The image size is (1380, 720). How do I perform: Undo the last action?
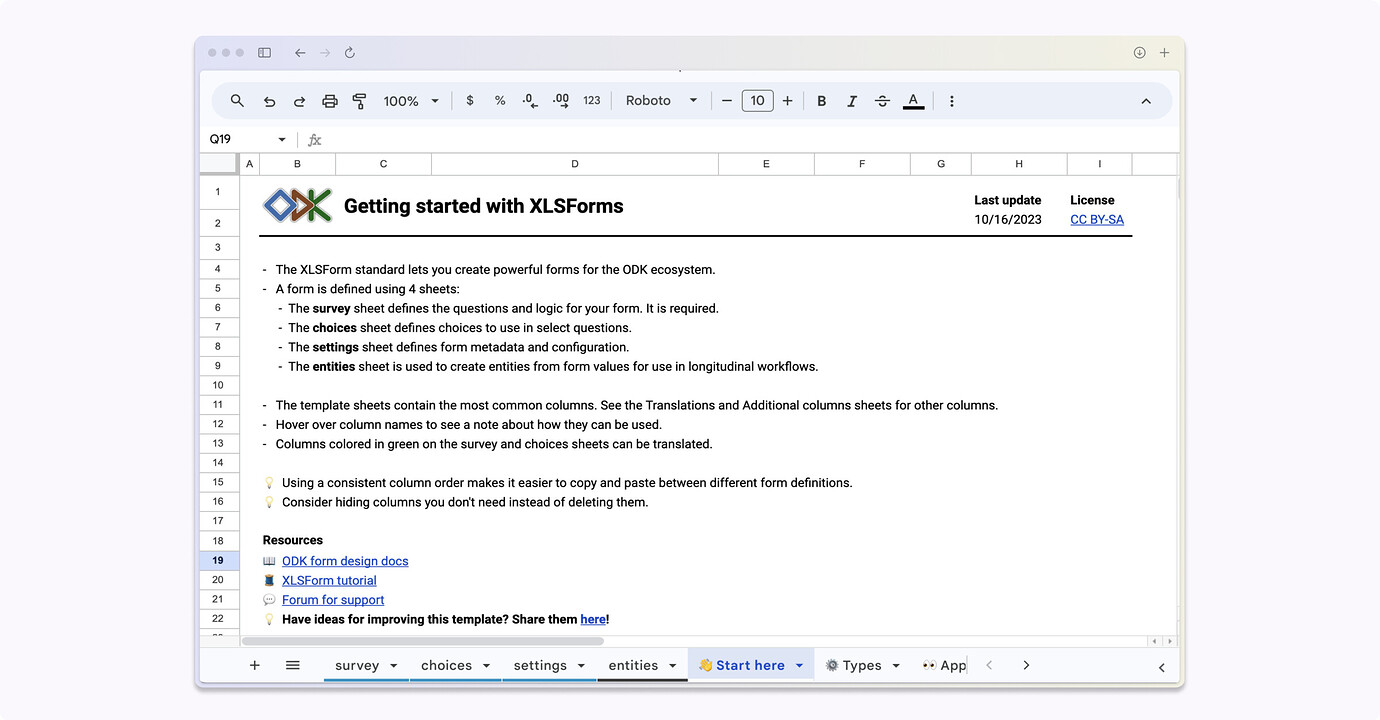tap(269, 101)
